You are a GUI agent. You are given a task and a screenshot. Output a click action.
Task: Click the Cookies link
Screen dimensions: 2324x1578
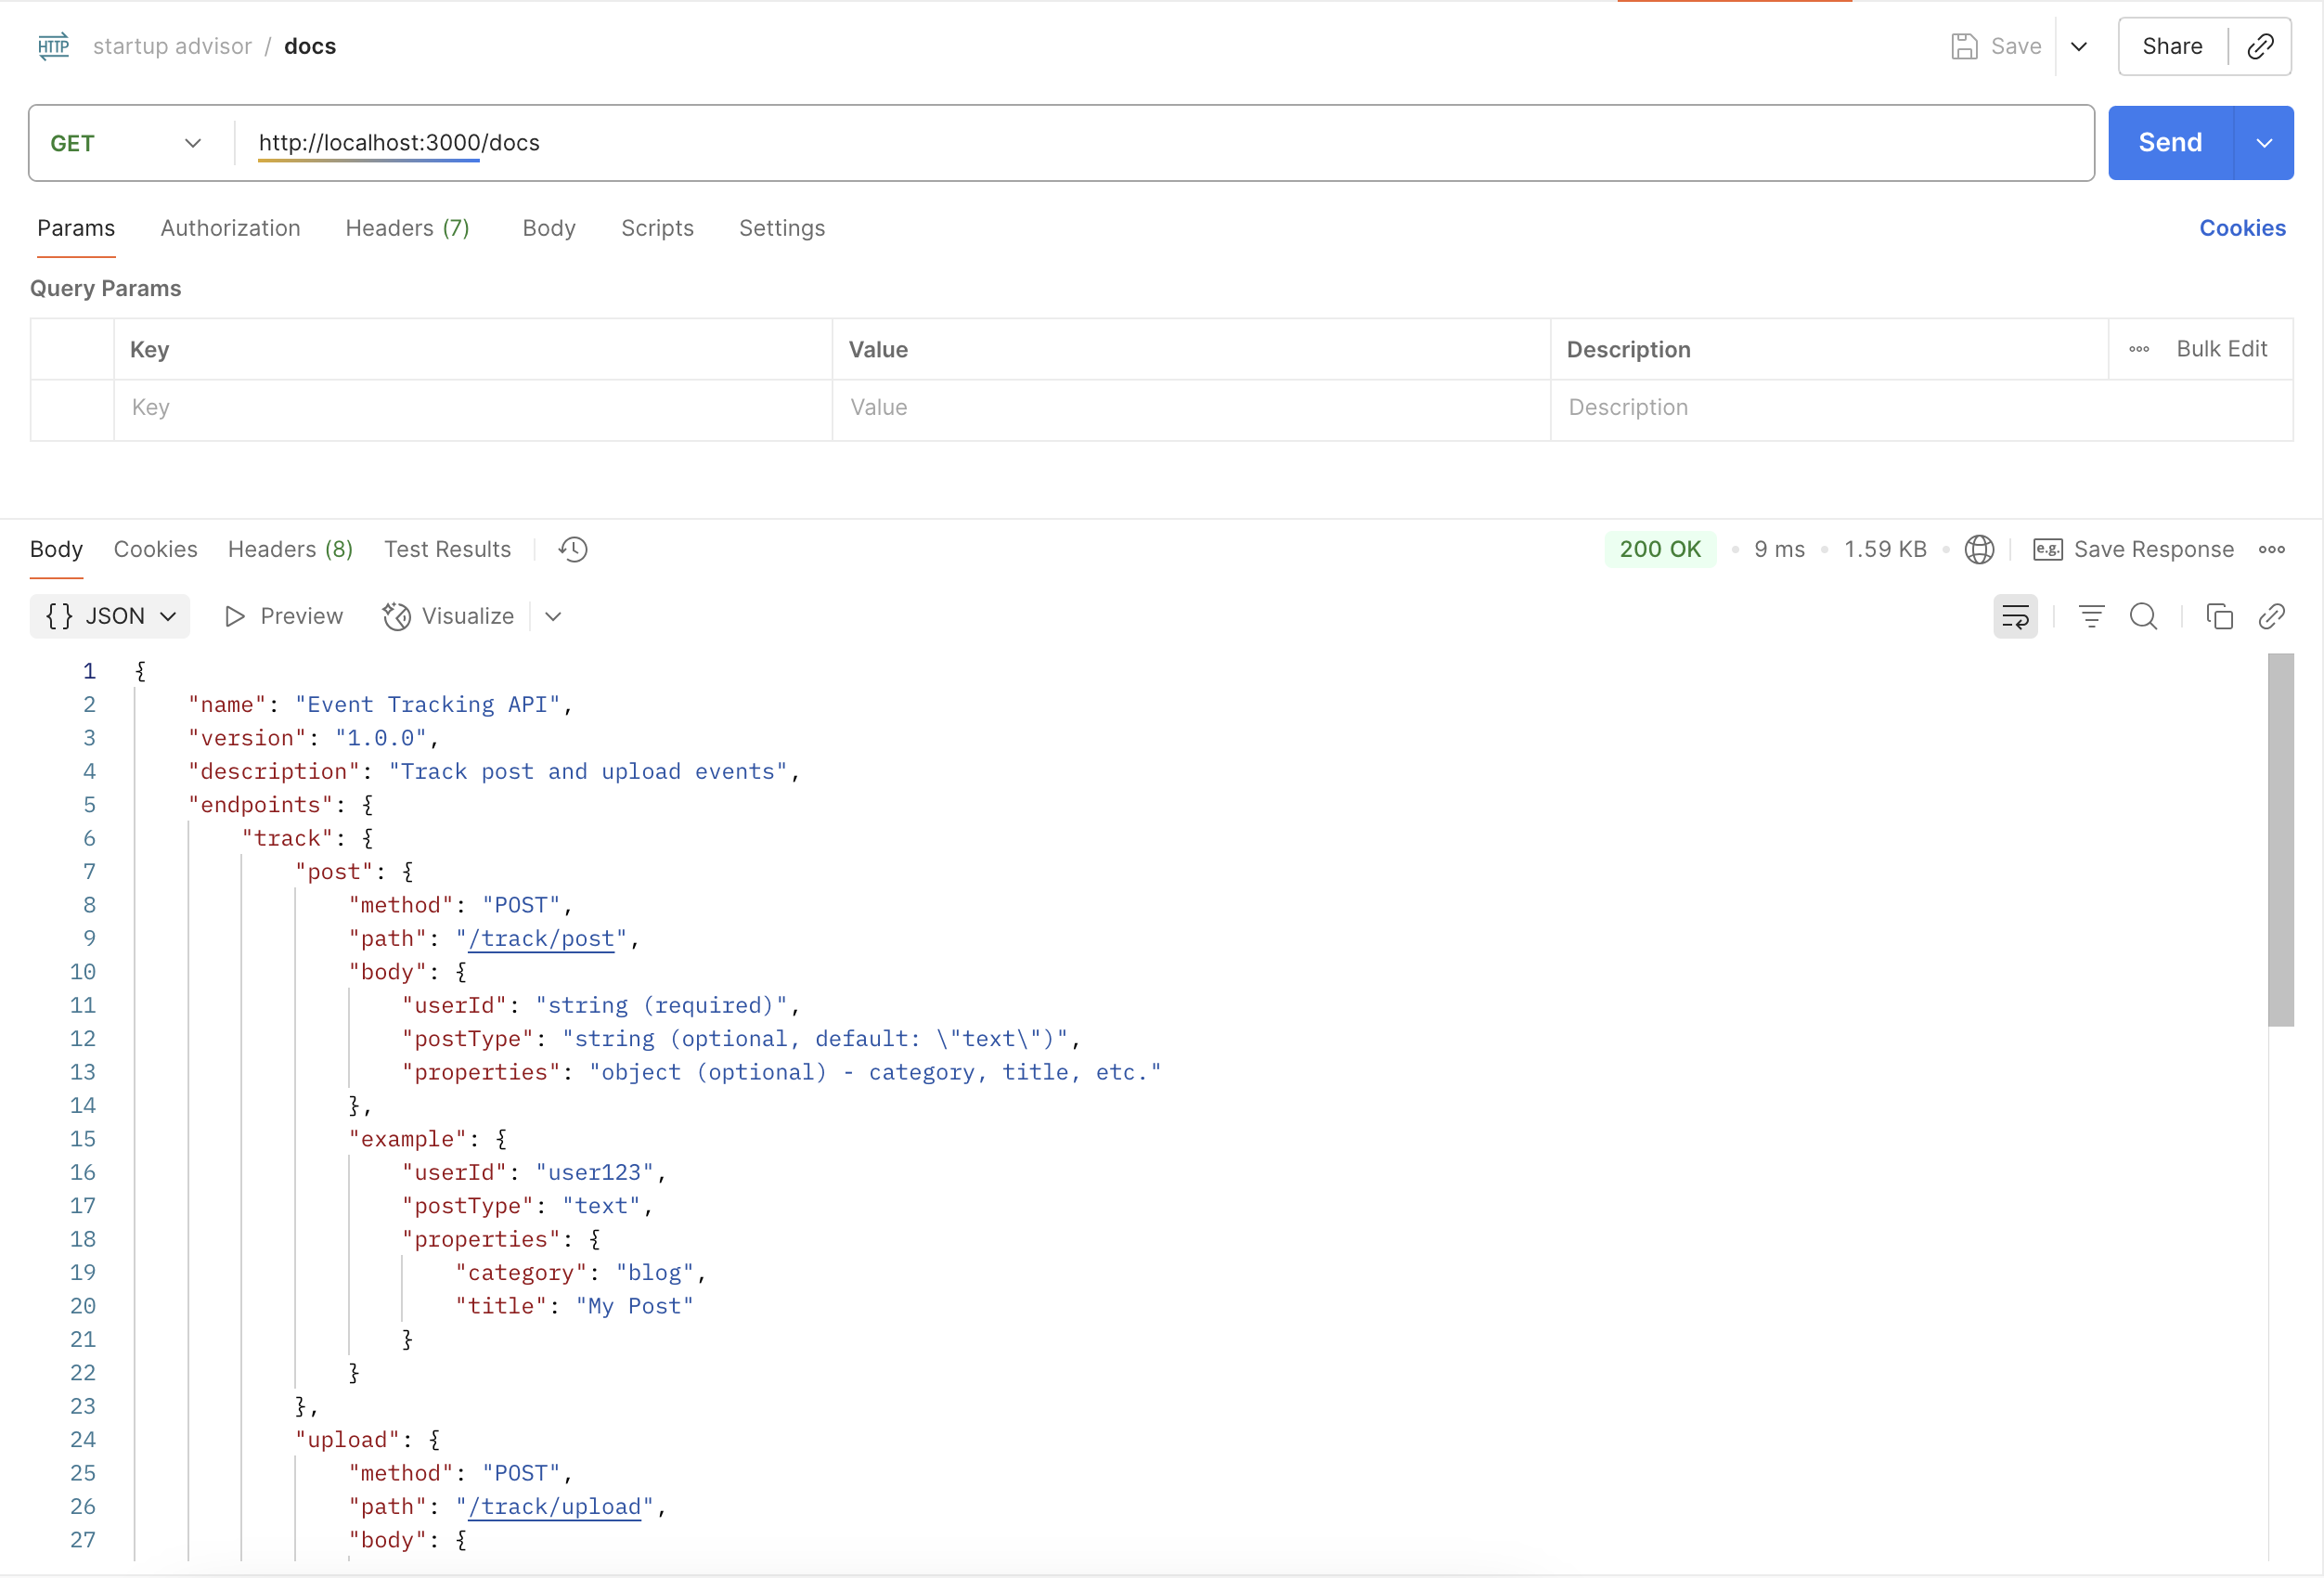click(x=2241, y=228)
